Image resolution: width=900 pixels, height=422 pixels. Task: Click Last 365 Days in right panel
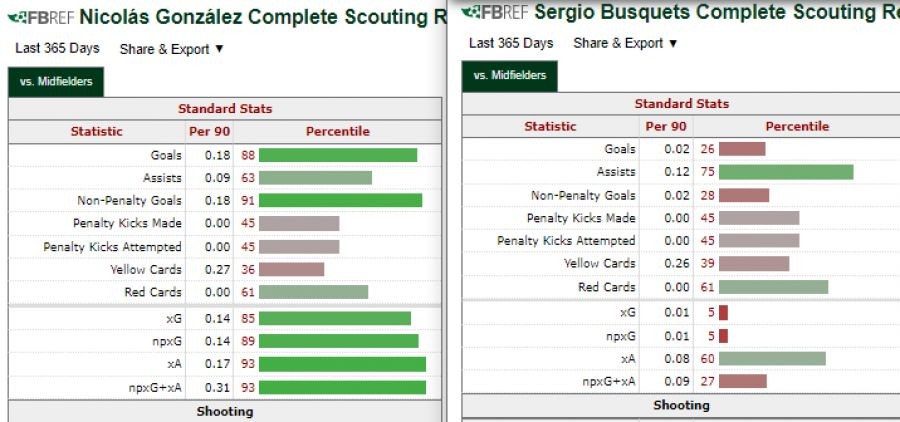pos(510,43)
